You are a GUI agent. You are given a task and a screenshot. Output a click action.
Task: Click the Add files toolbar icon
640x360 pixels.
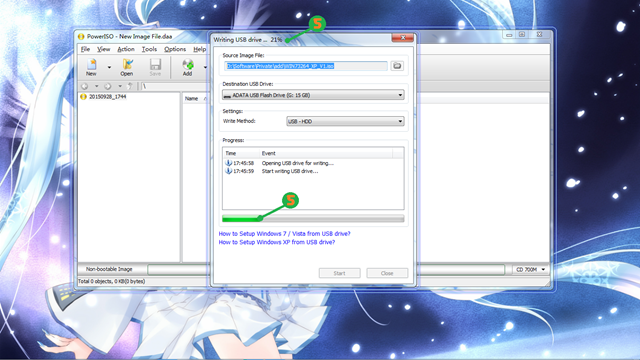pyautogui.click(x=187, y=67)
